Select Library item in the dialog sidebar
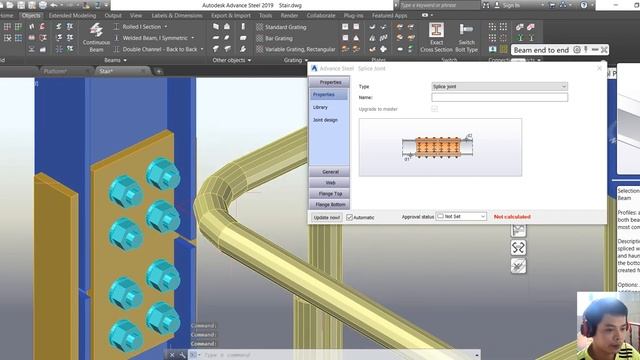Viewport: 640px width, 360px height. point(320,107)
